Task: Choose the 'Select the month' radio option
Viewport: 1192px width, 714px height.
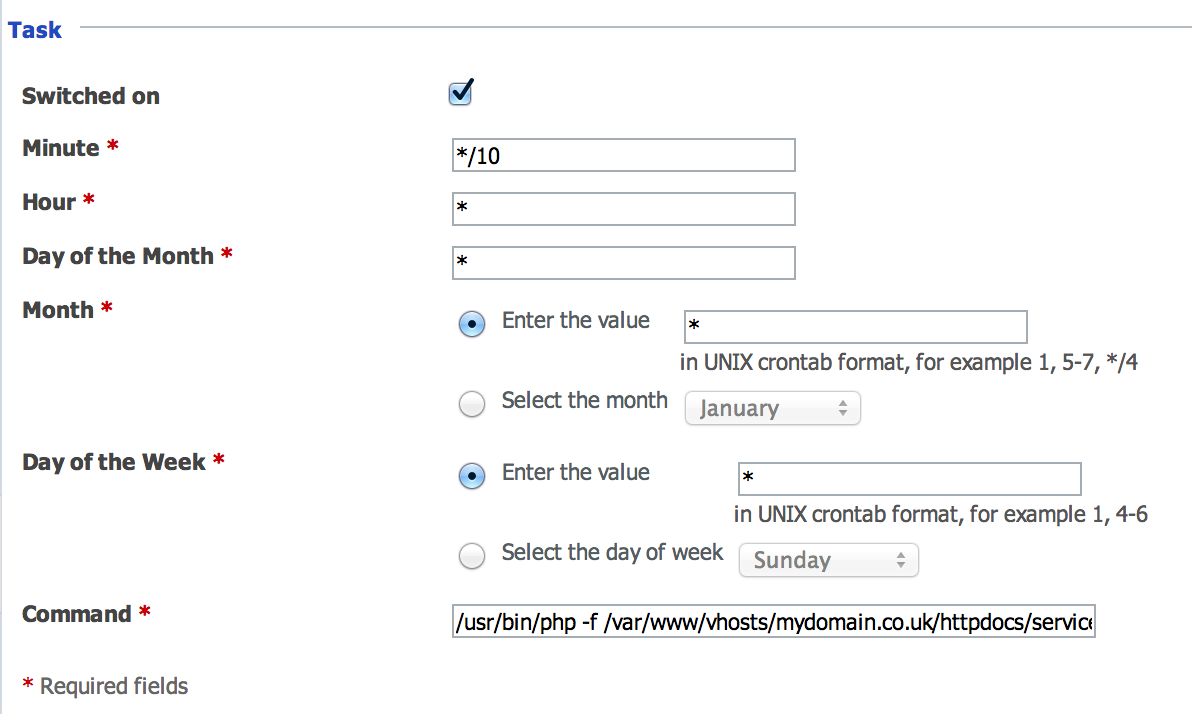Action: [x=471, y=403]
